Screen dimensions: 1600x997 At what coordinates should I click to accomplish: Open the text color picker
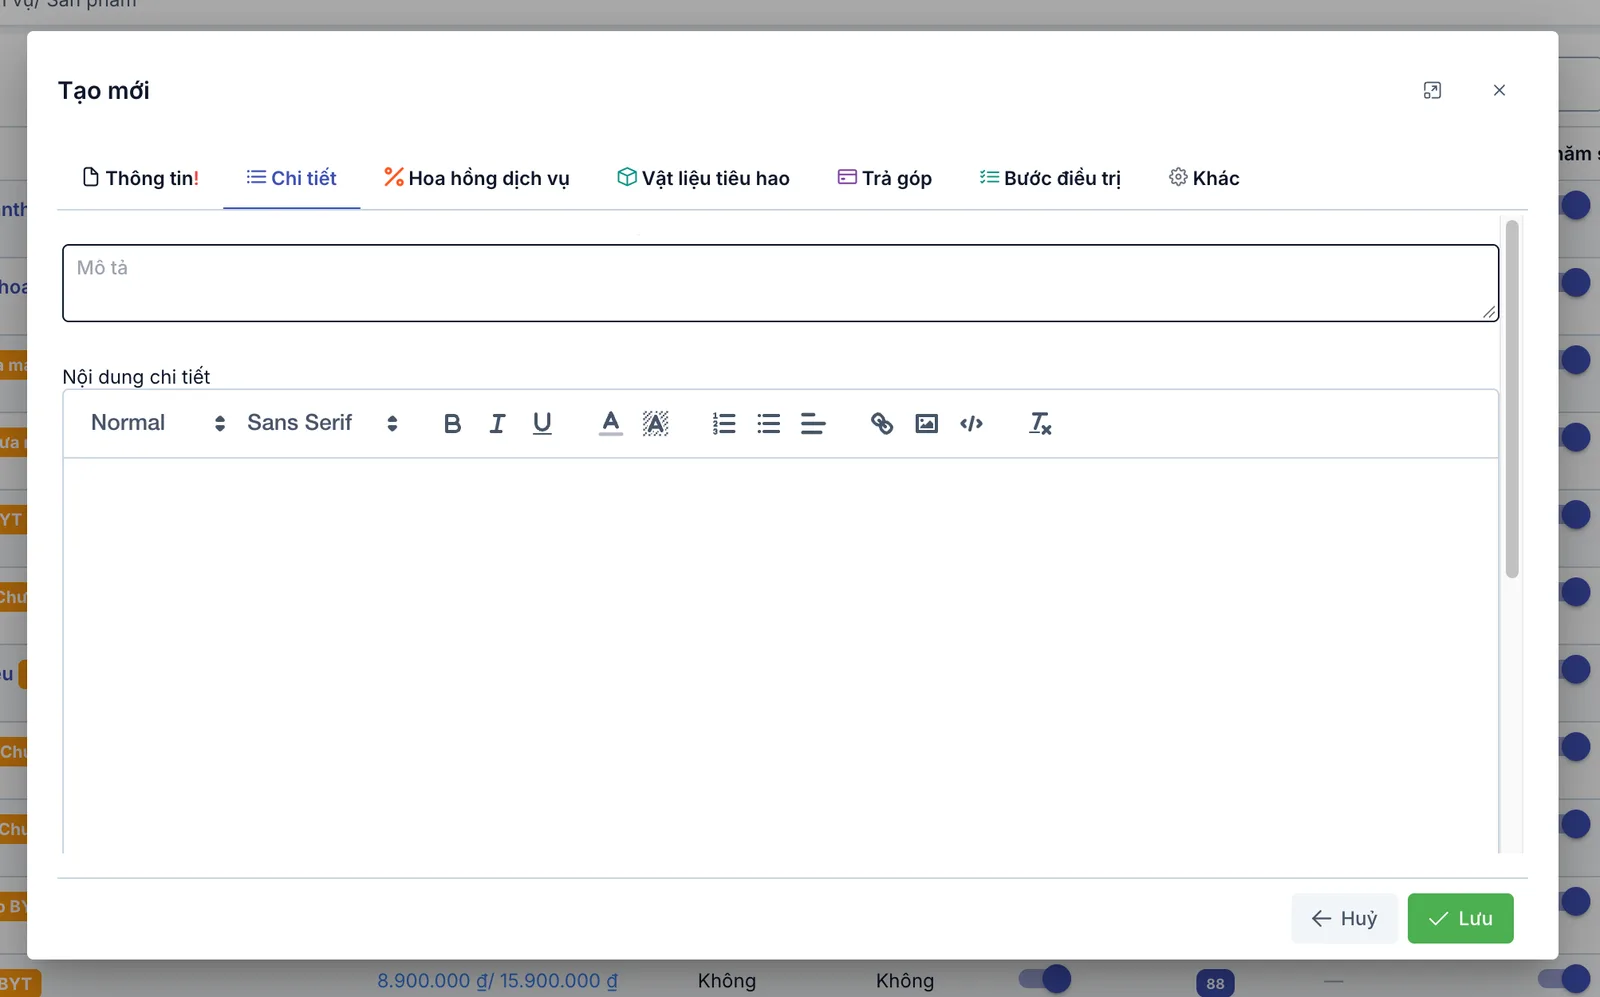coord(611,424)
